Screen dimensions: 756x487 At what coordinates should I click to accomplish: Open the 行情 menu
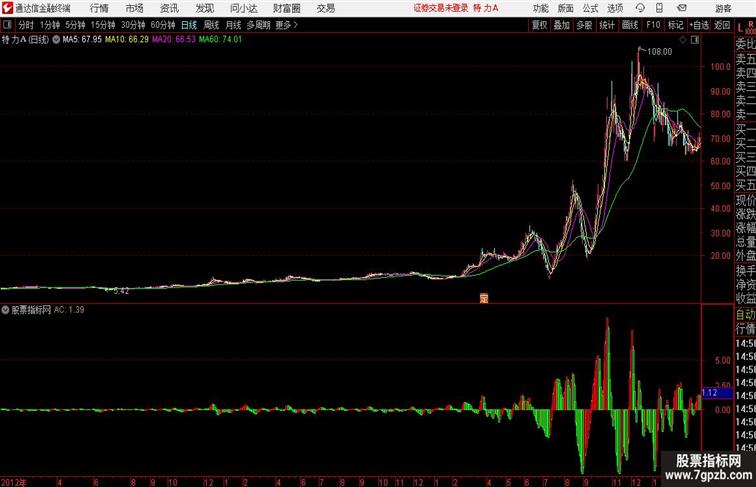click(99, 8)
